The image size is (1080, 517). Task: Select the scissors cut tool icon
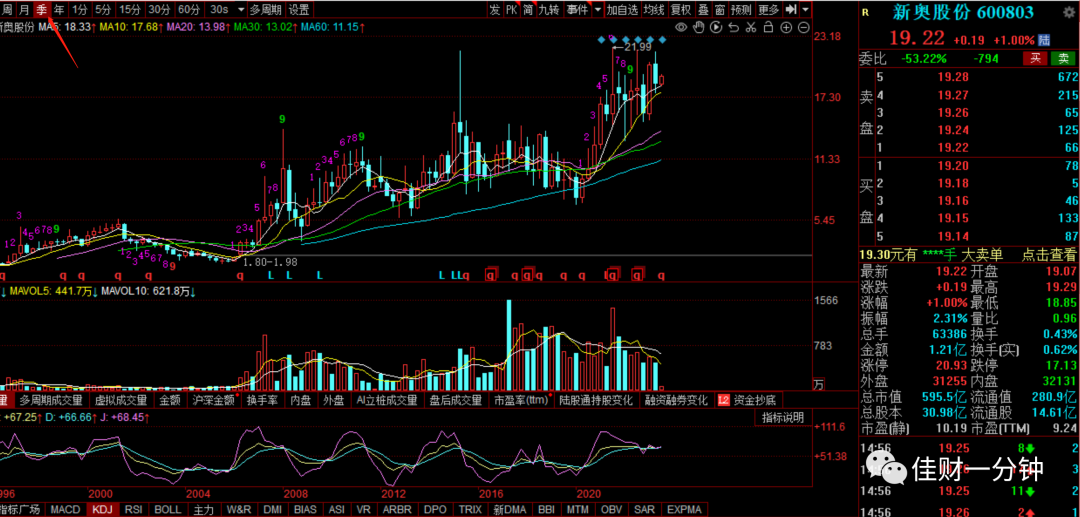(x=751, y=28)
